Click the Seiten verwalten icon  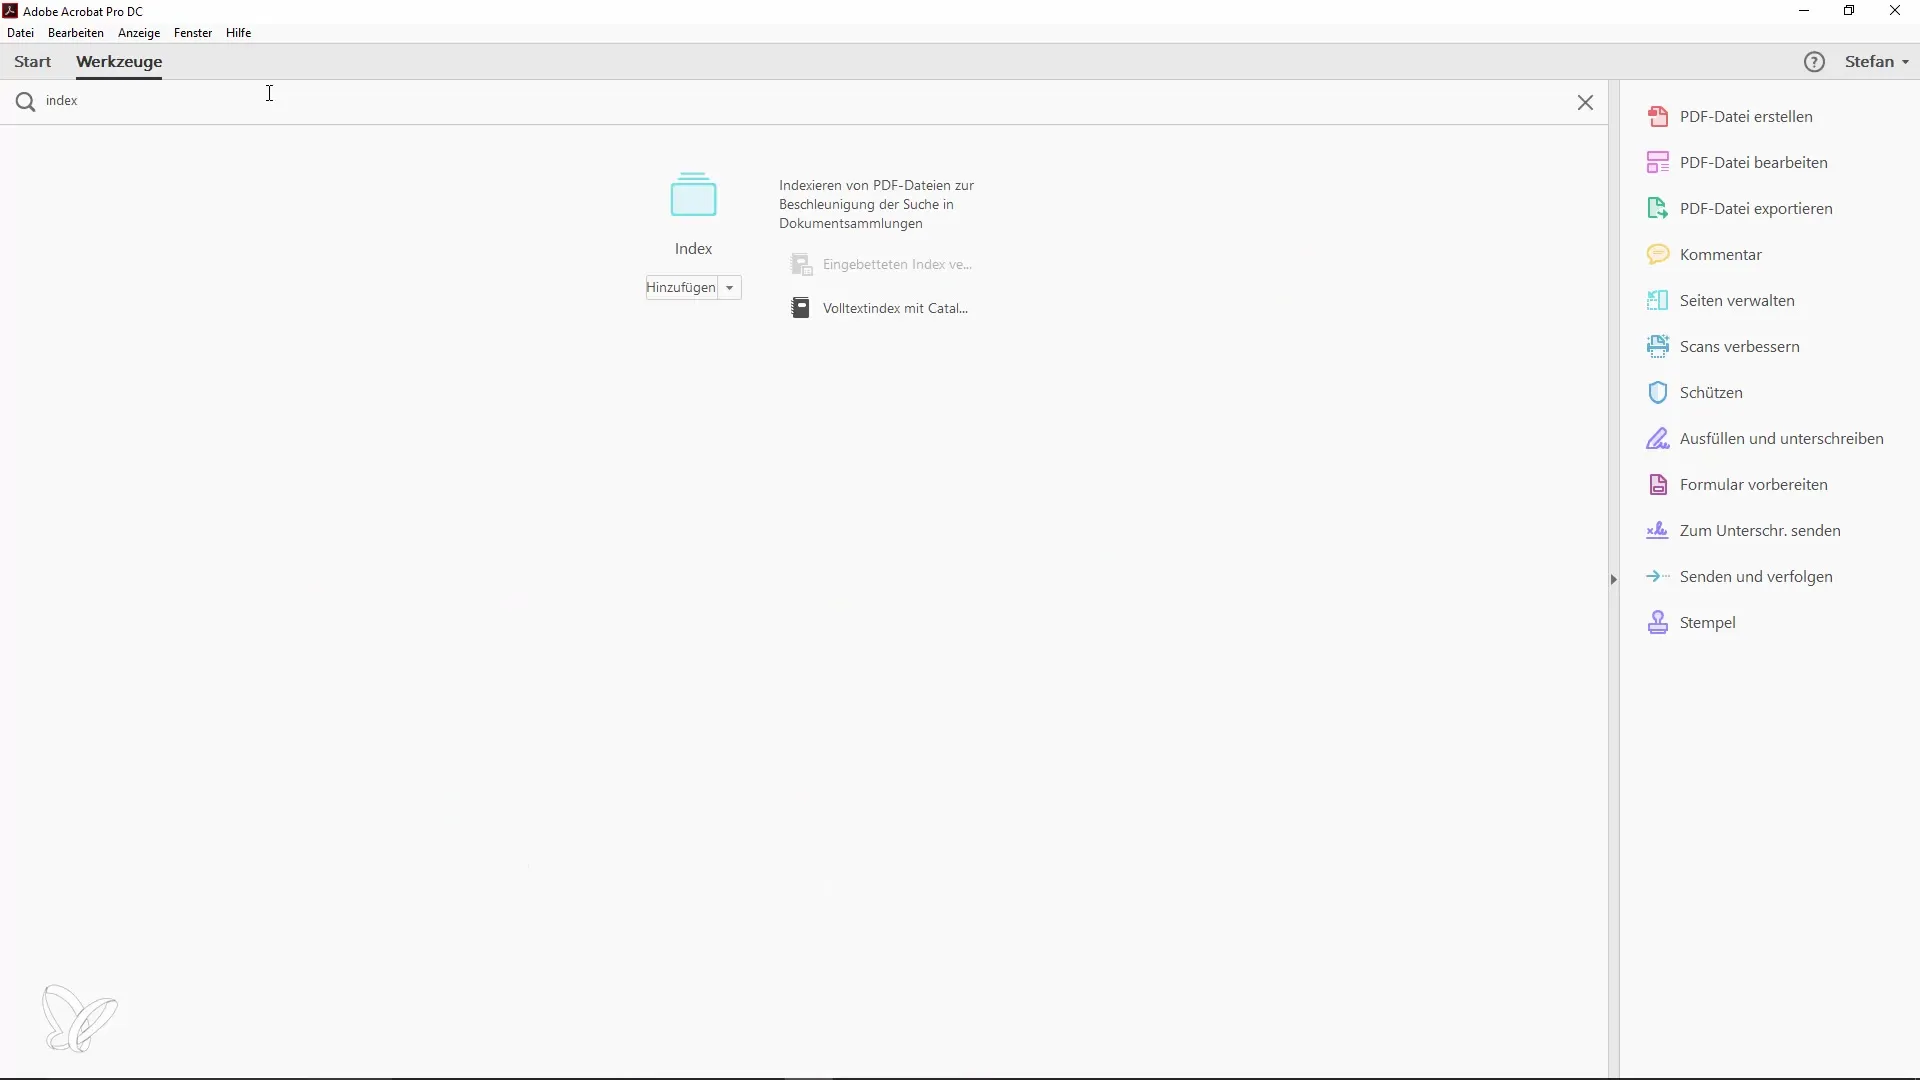pyautogui.click(x=1660, y=301)
